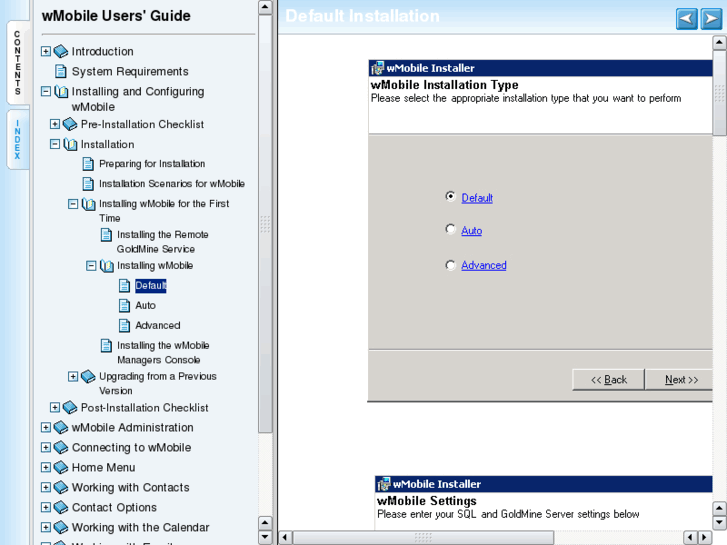Click the open book icon beside Installing and Configuring
The height and width of the screenshot is (545, 727).
(x=61, y=91)
